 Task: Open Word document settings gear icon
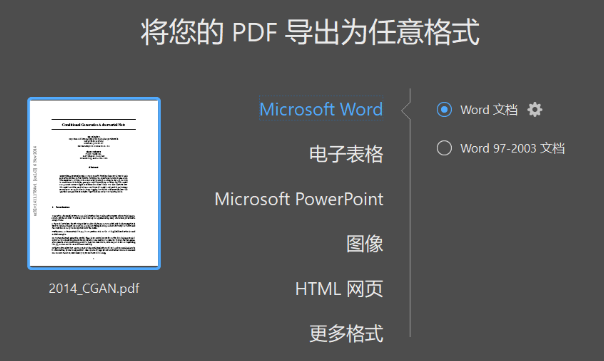[x=534, y=110]
